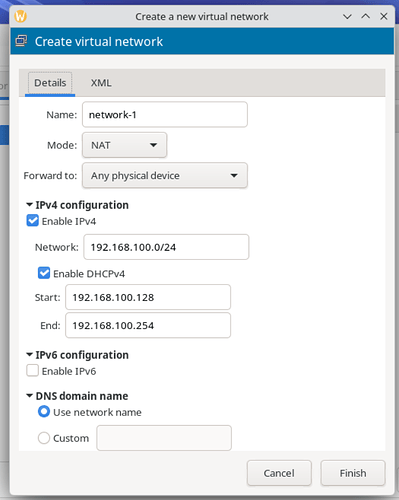
Task: Open the Forward to dropdown
Action: [165, 175]
